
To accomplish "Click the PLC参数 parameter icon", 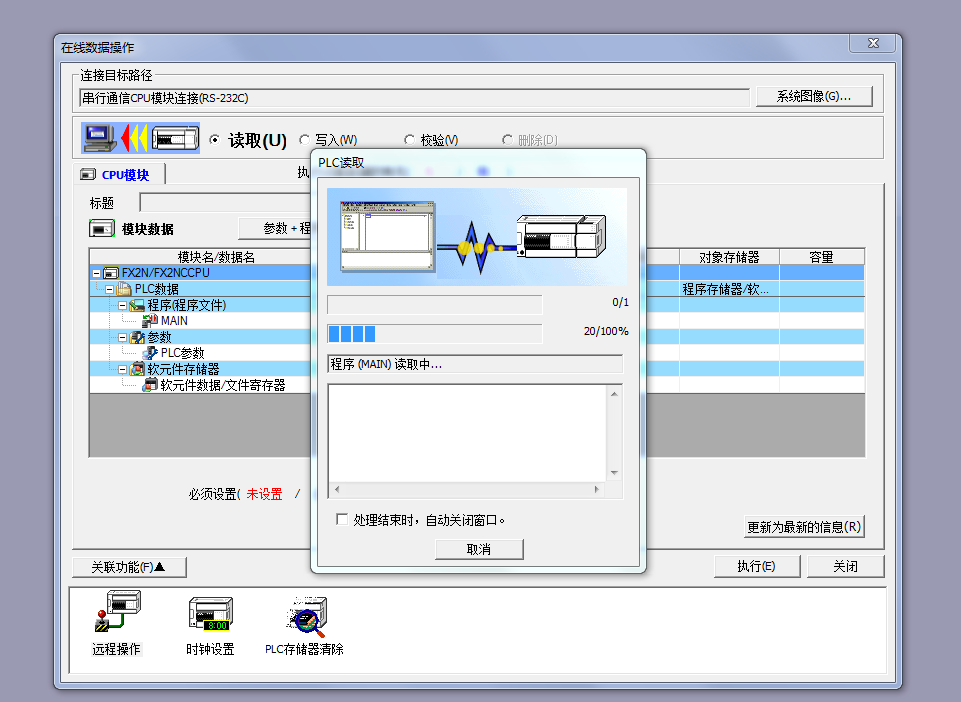I will 150,353.
